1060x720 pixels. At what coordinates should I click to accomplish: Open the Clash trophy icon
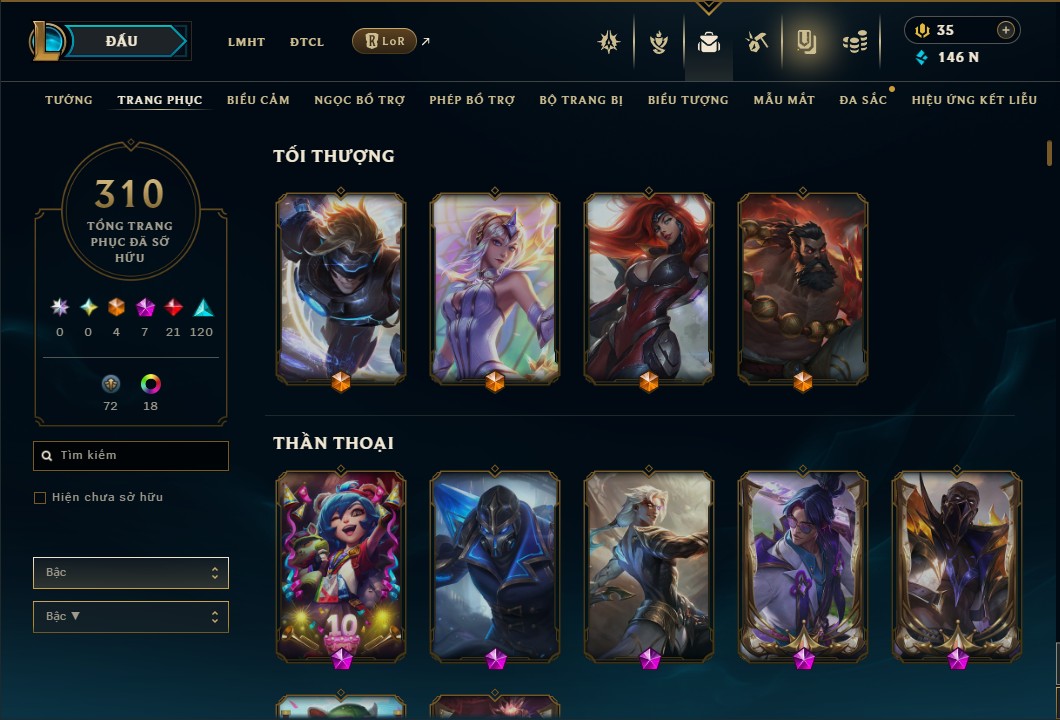click(x=608, y=42)
